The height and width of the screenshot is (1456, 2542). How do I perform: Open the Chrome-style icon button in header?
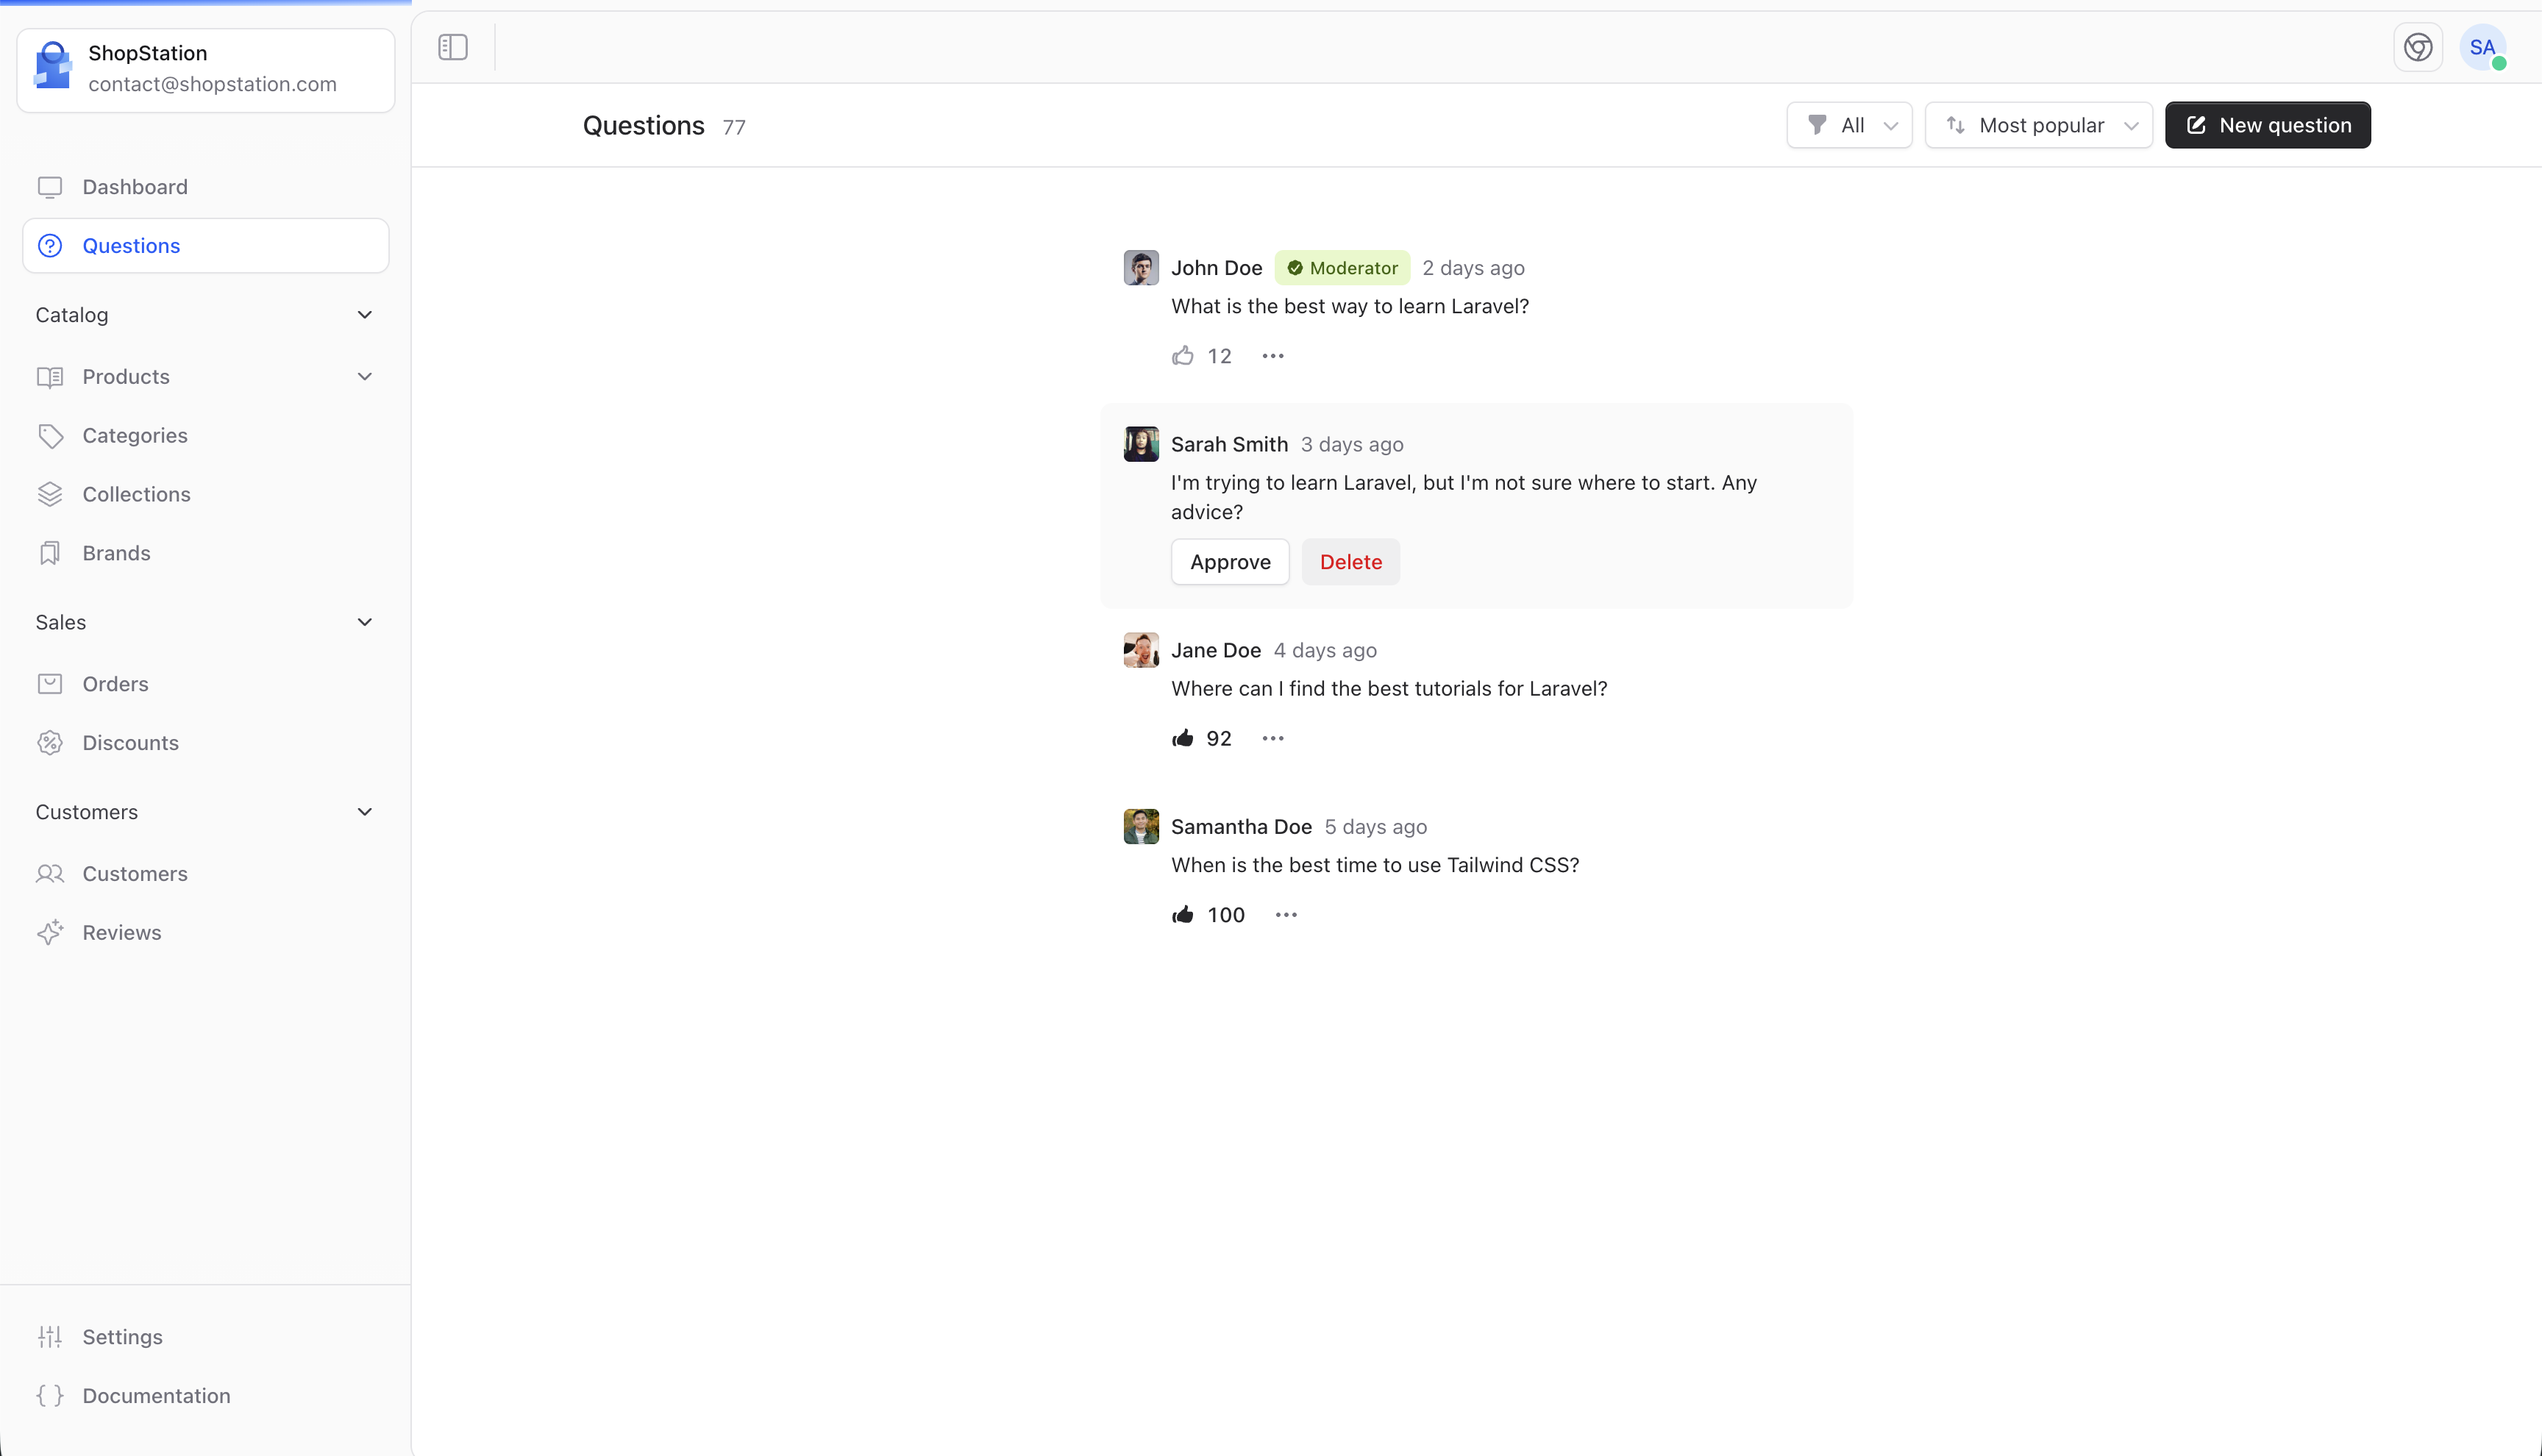click(2418, 47)
